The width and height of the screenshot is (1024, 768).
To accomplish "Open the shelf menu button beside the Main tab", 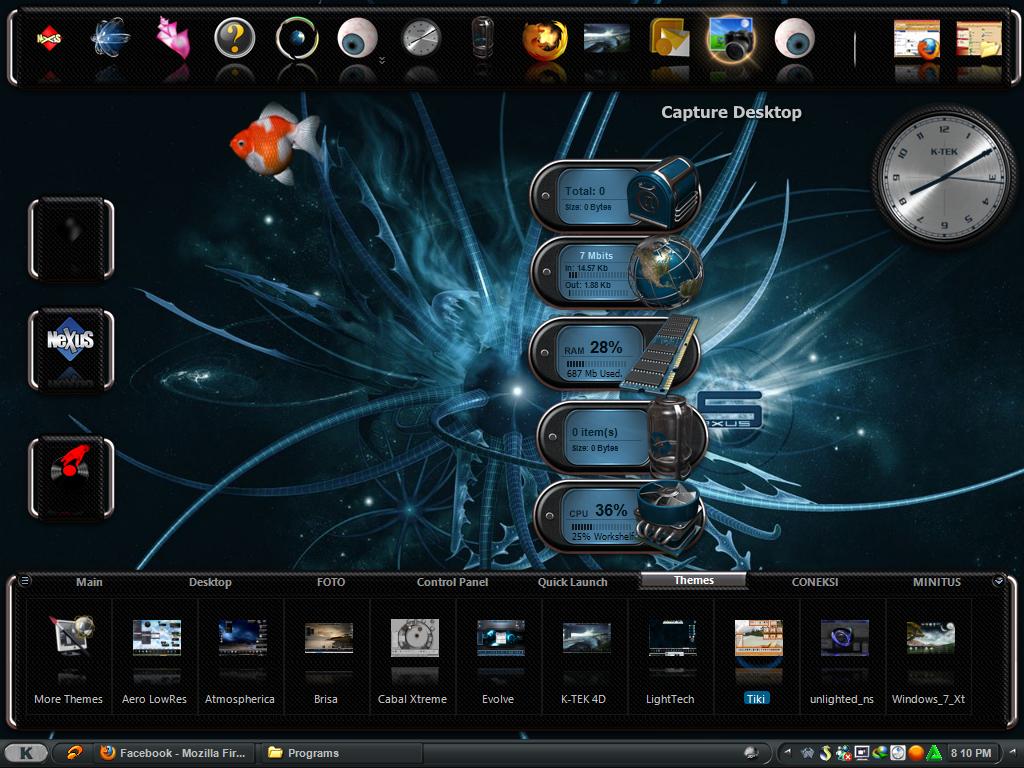I will 25,581.
